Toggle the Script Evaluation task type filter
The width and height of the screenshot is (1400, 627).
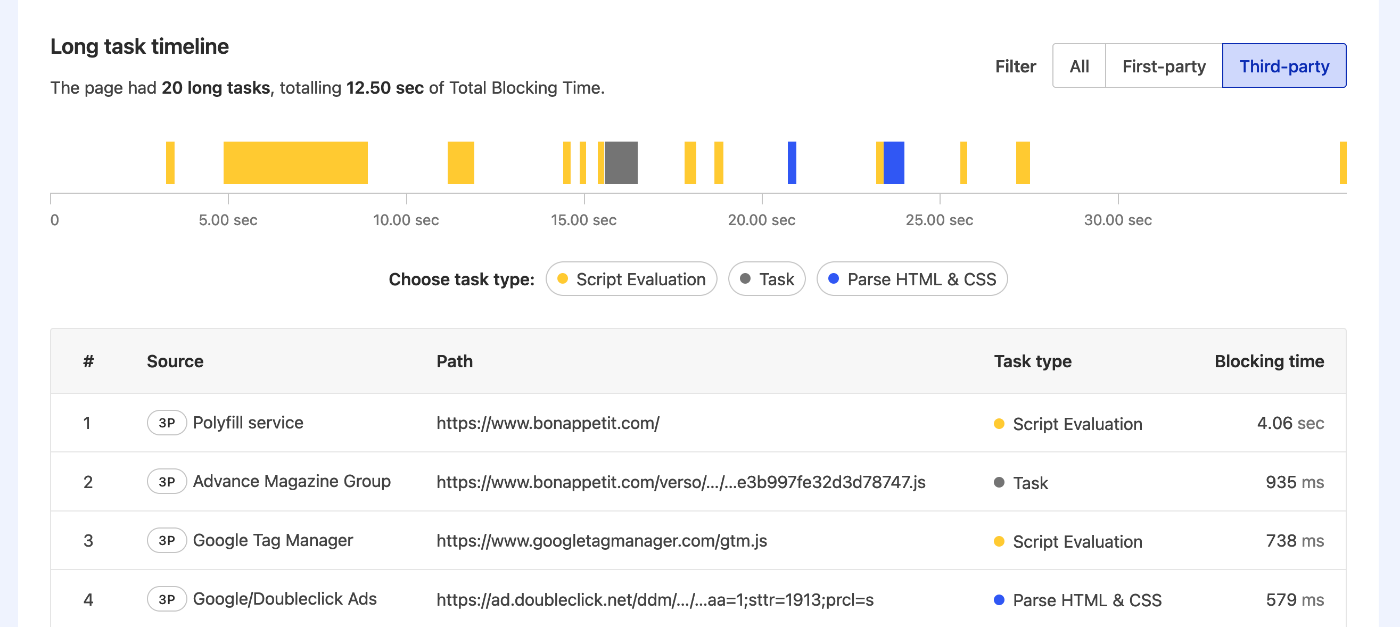tap(631, 279)
